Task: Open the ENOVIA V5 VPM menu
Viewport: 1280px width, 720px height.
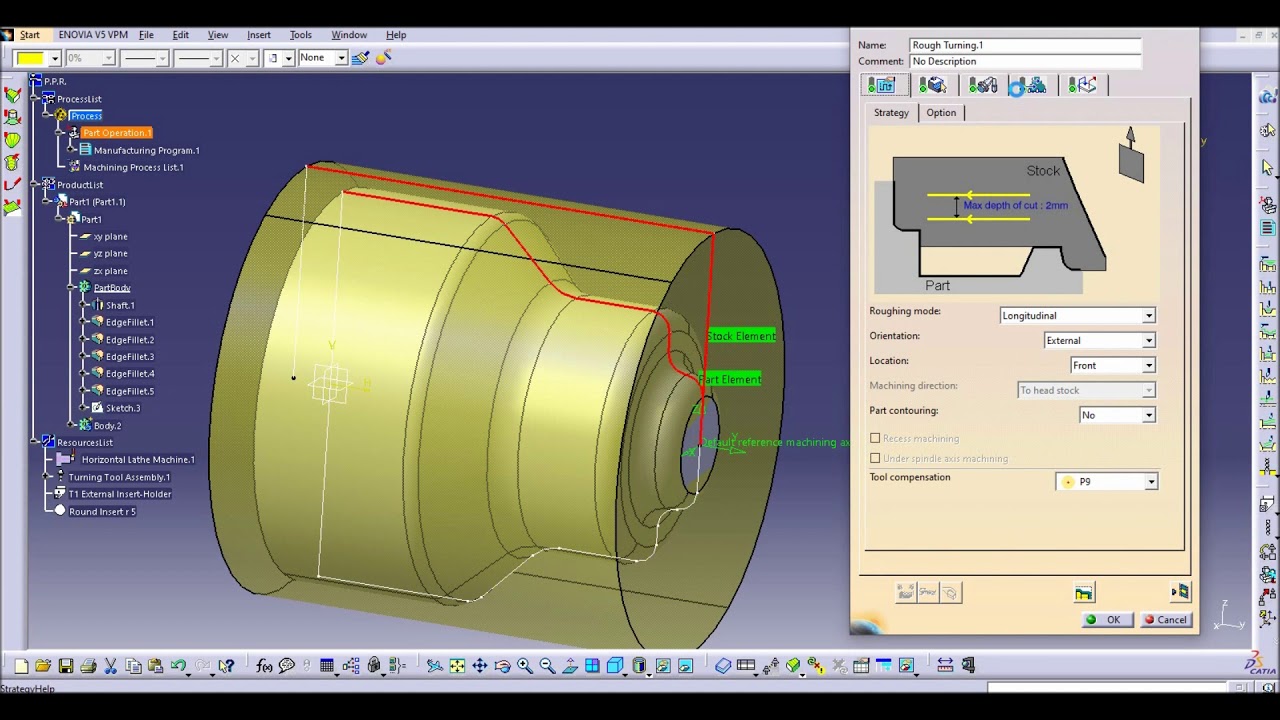Action: pos(93,35)
